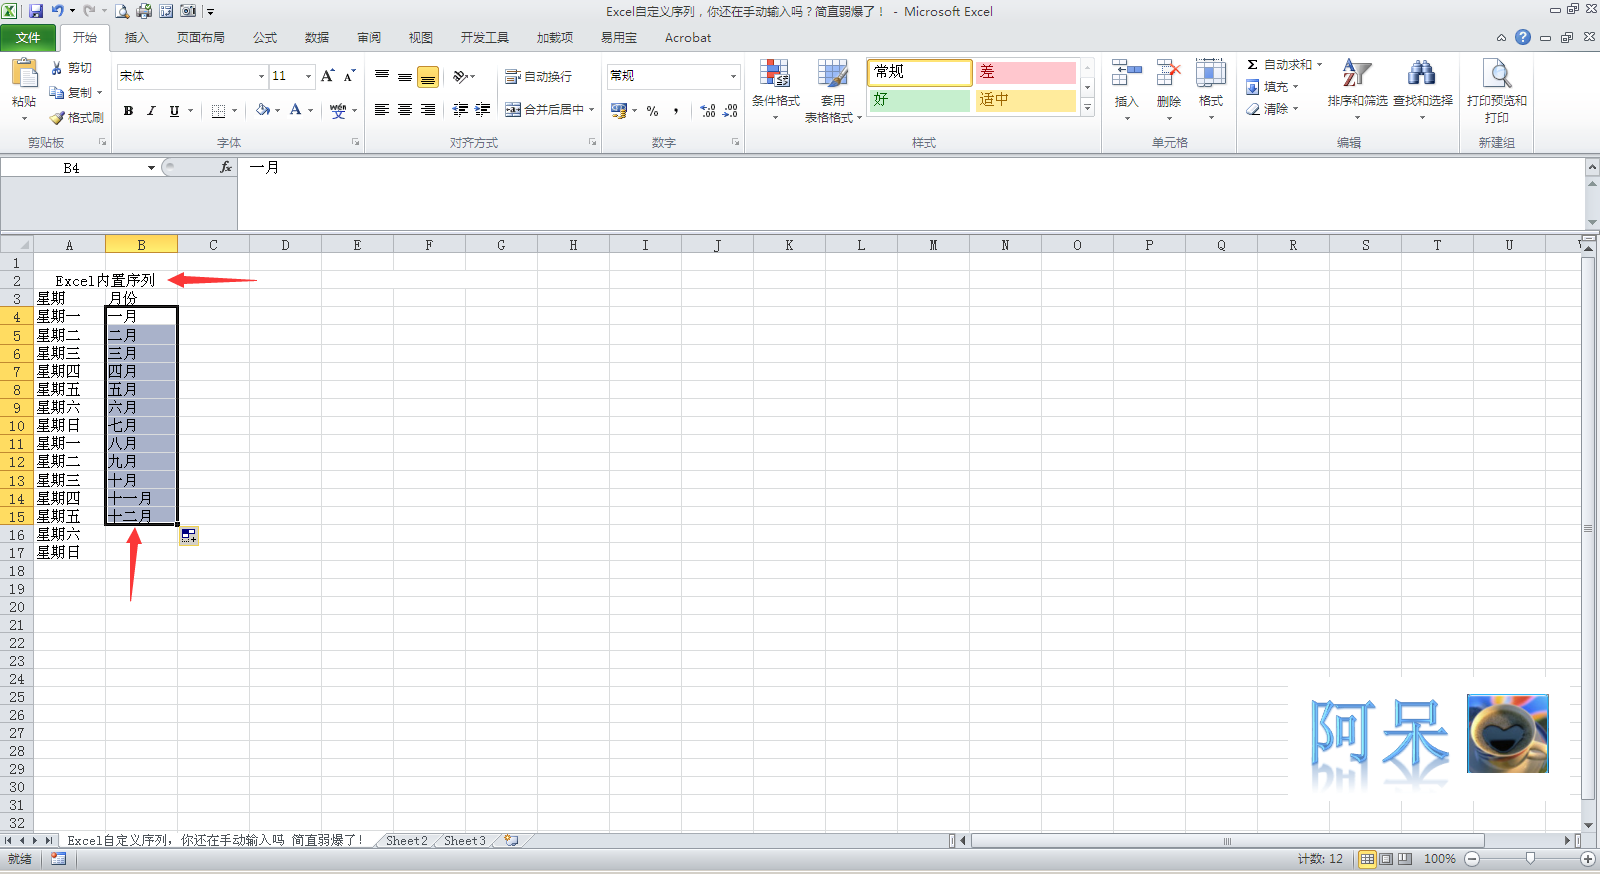
Task: Open the cell Format (格式) menu
Action: pos(1211,90)
